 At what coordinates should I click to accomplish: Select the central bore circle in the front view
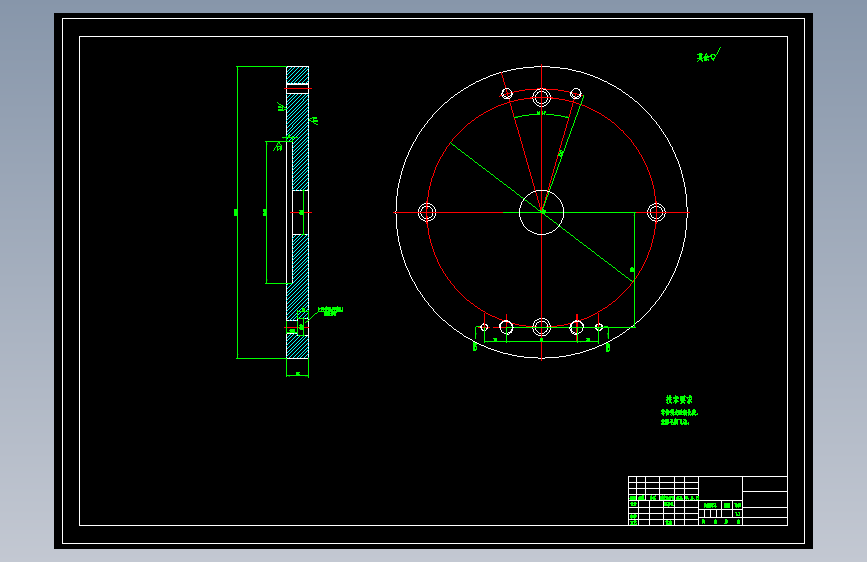coord(541,212)
